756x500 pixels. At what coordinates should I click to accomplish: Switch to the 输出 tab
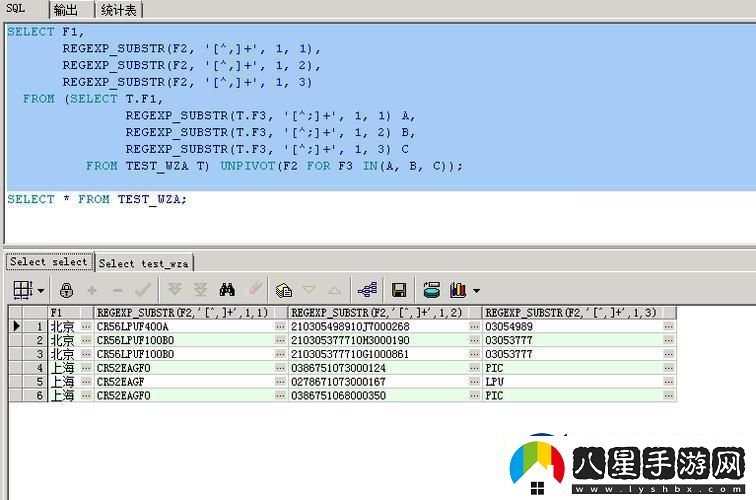pyautogui.click(x=66, y=10)
